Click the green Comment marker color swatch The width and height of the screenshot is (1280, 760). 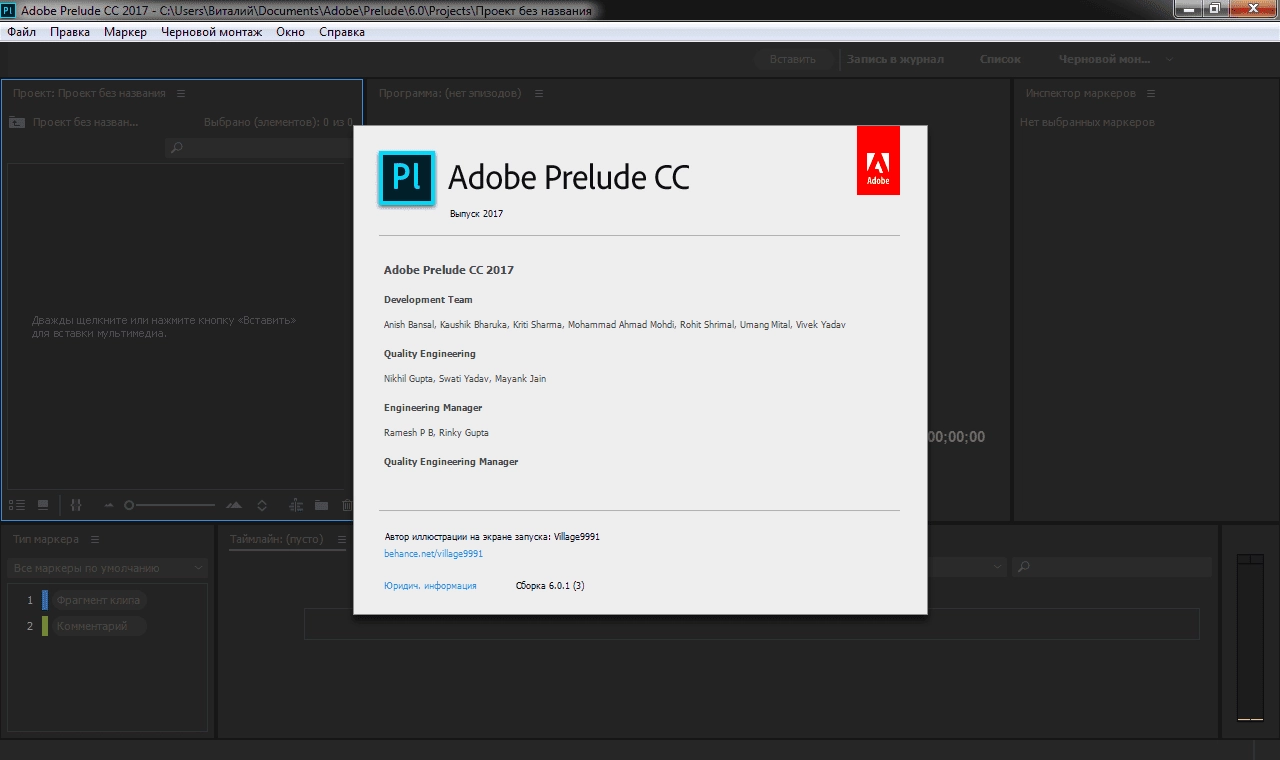coord(45,626)
